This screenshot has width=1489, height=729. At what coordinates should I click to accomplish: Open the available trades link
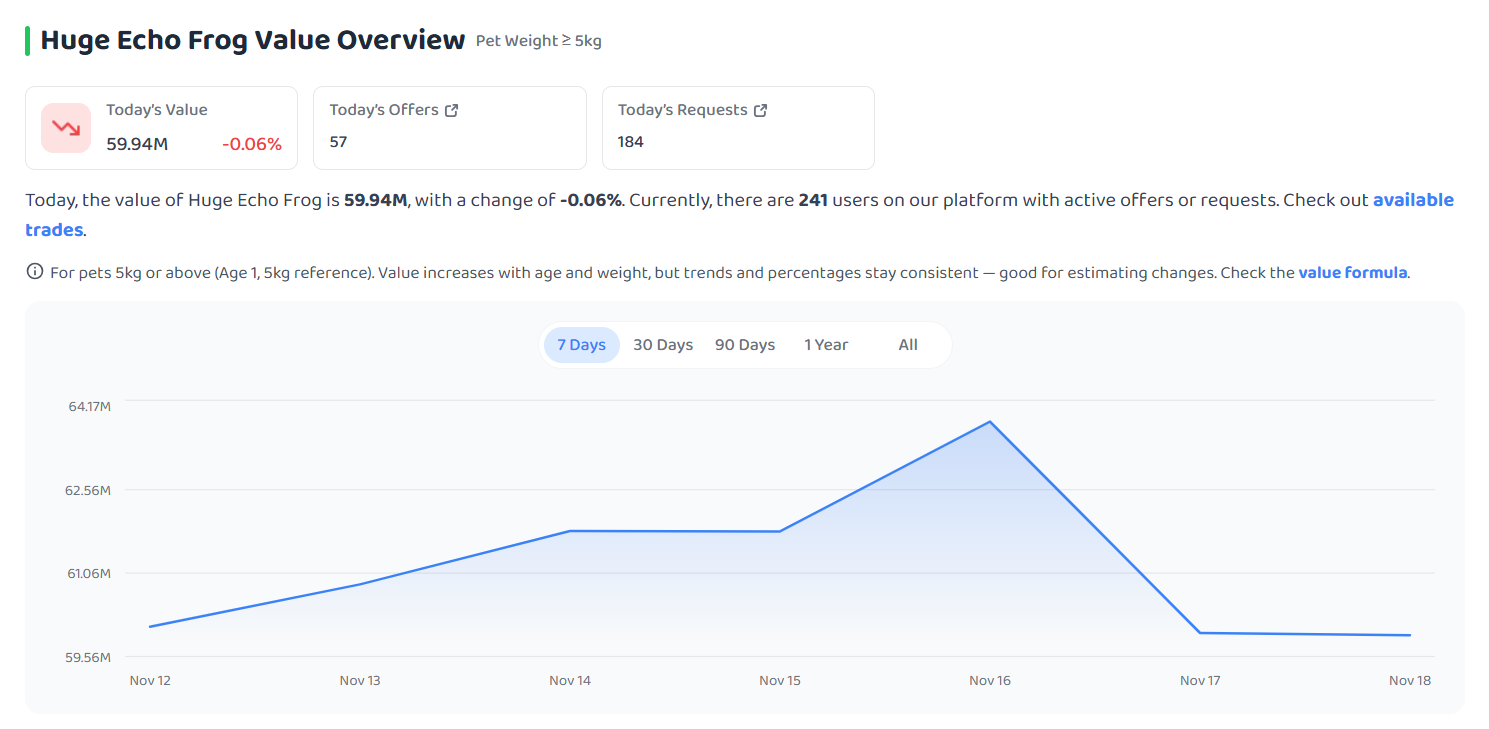(739, 215)
